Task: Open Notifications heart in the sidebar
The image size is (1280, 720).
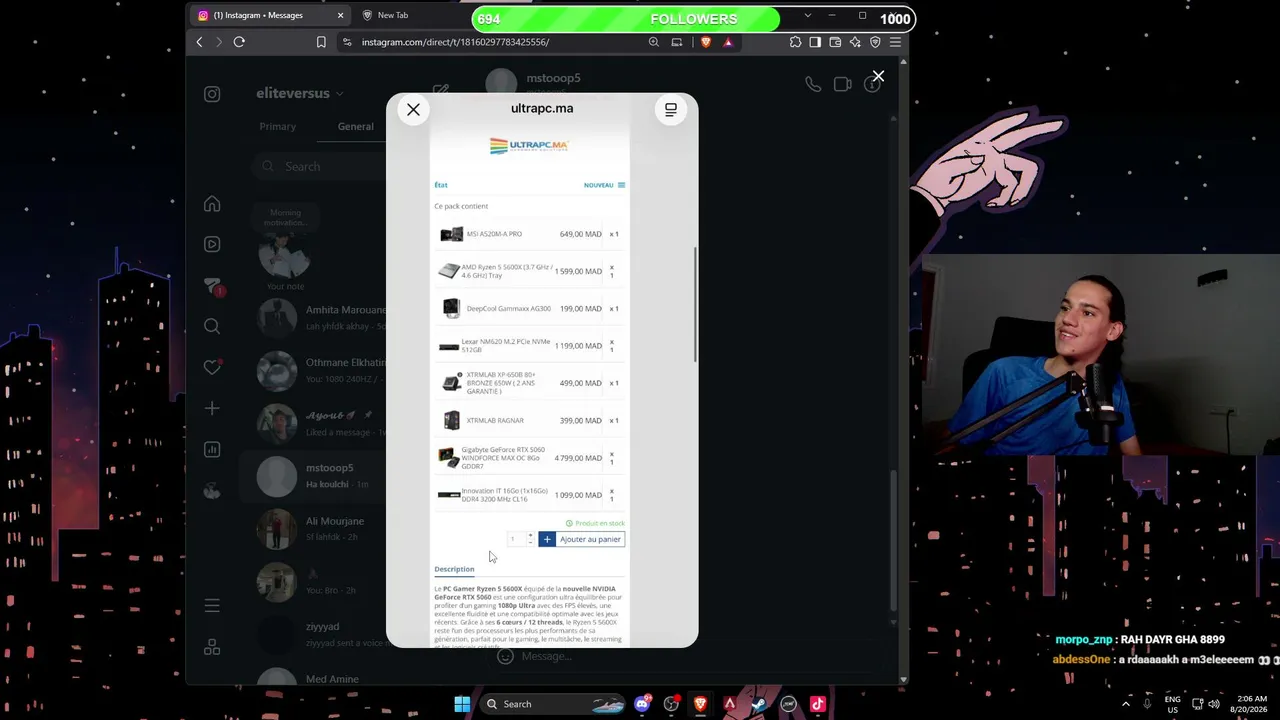Action: click(x=212, y=367)
